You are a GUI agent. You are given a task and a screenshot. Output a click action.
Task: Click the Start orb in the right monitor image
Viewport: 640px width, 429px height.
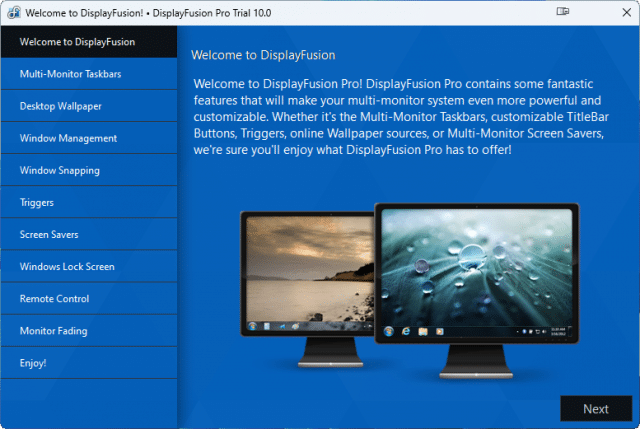[x=389, y=331]
